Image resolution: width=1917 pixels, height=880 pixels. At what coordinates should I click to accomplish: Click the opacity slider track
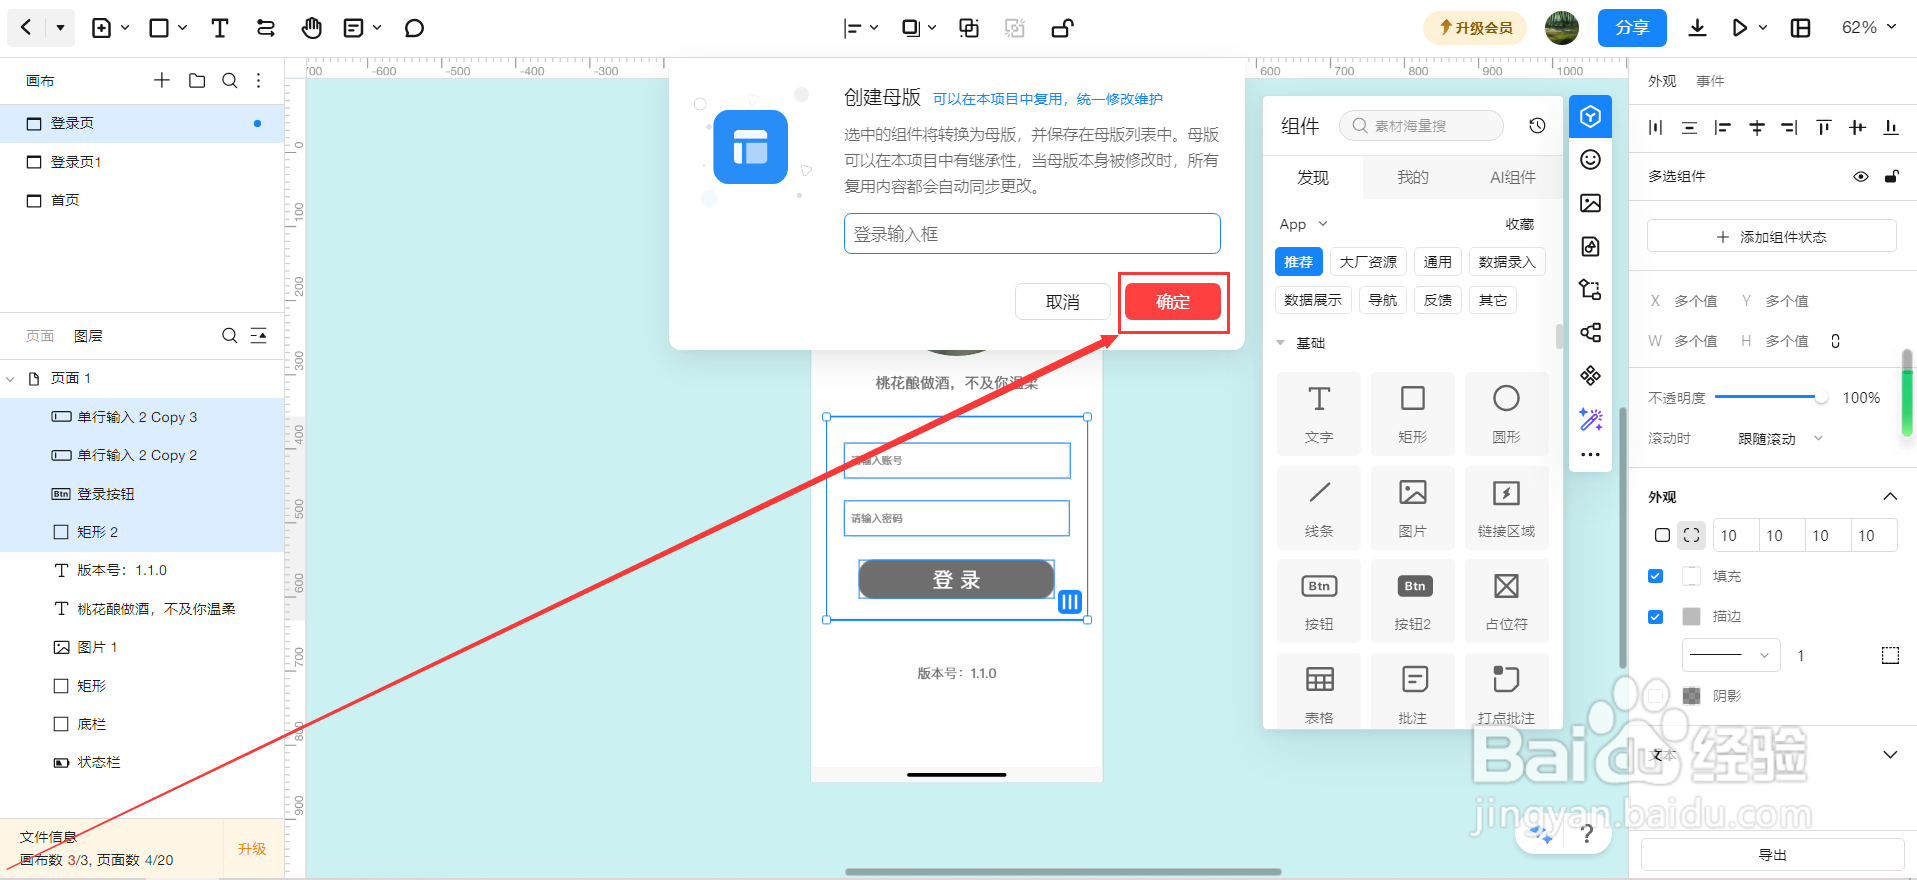click(1771, 397)
